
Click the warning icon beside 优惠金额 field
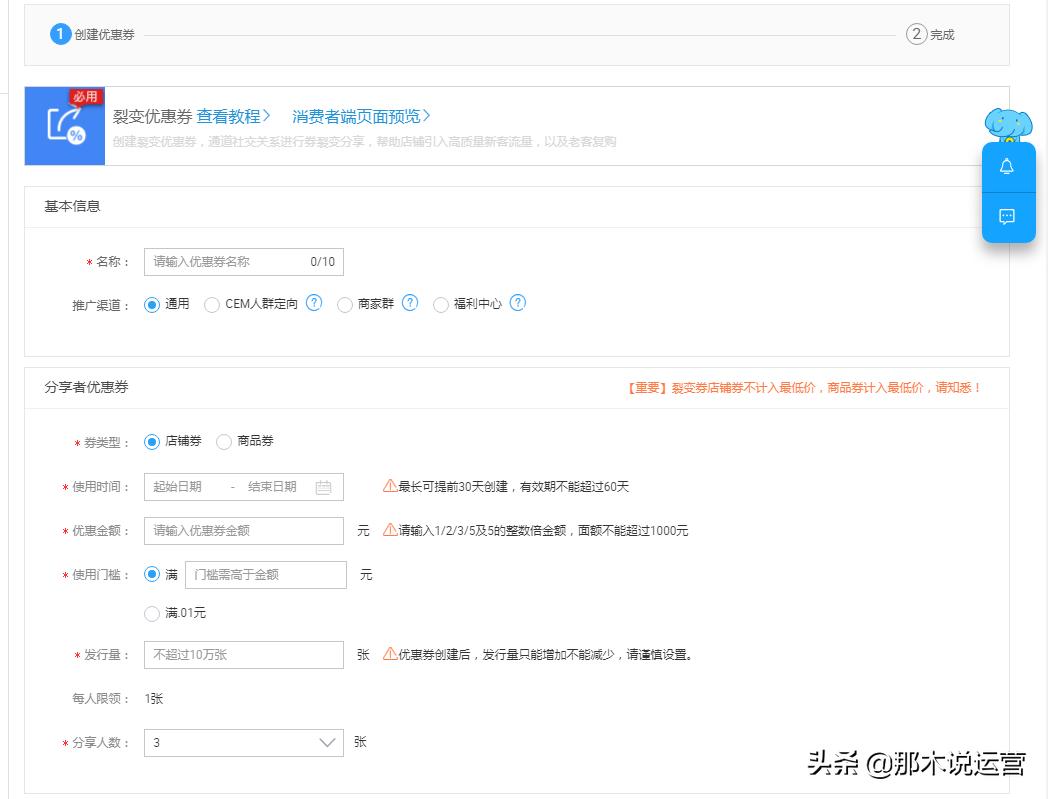point(390,531)
